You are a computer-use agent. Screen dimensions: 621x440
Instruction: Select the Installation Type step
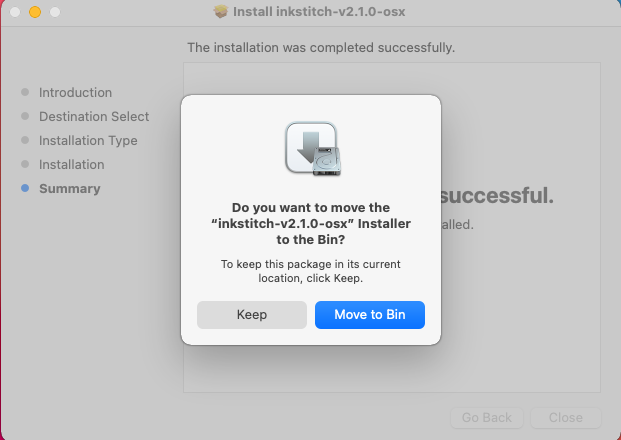[88, 141]
